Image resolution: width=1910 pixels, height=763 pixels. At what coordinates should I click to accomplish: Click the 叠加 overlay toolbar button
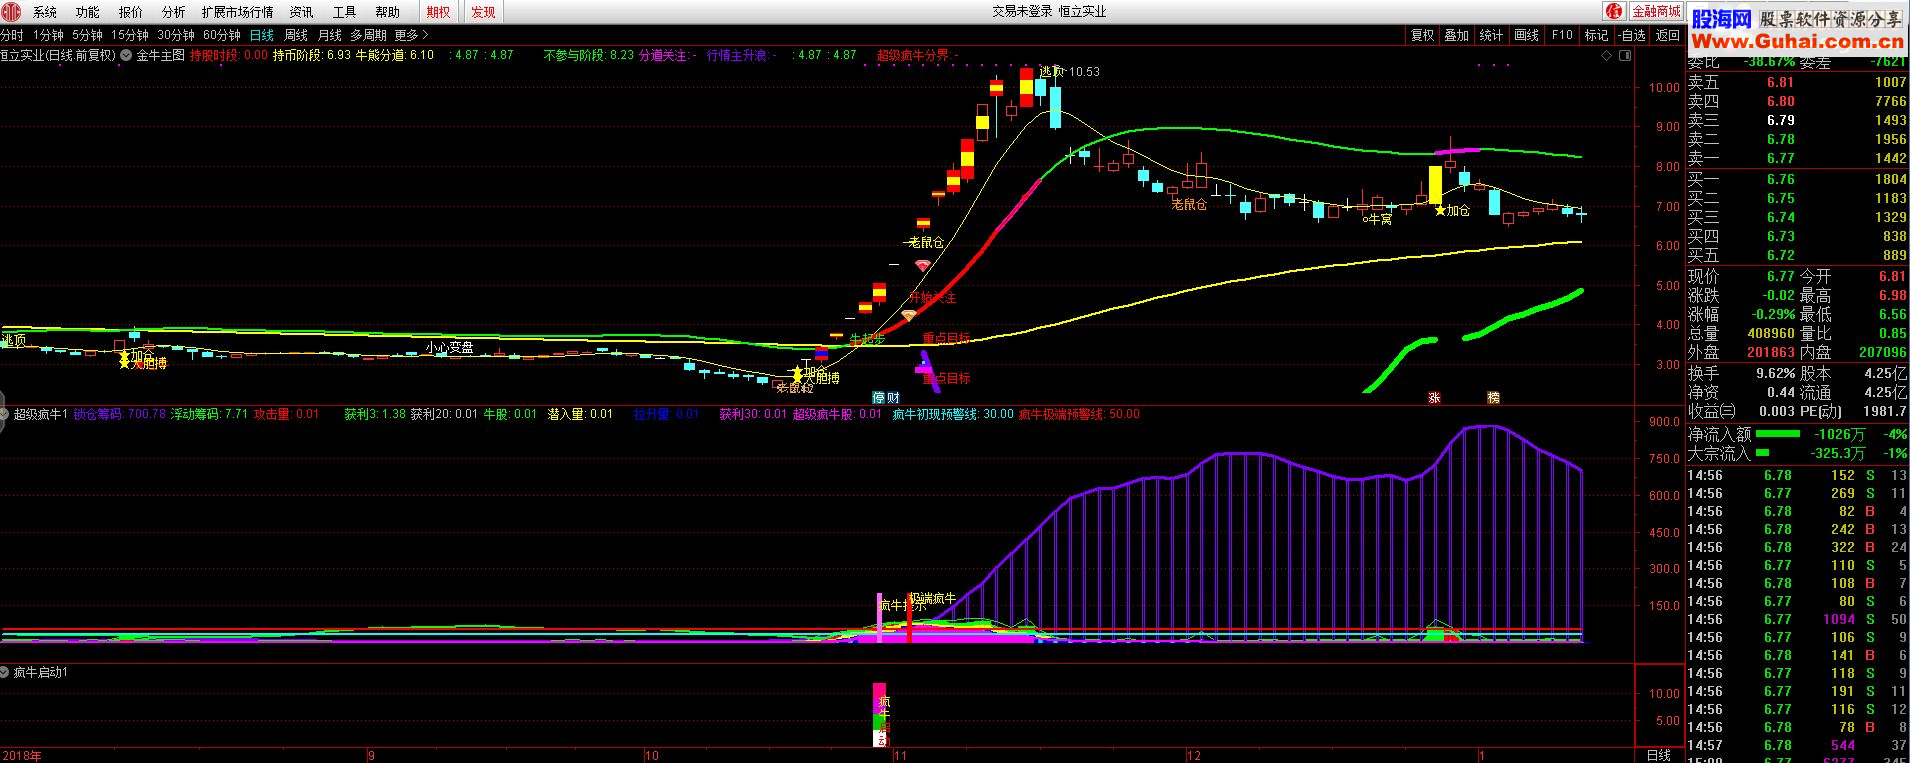(x=1456, y=35)
